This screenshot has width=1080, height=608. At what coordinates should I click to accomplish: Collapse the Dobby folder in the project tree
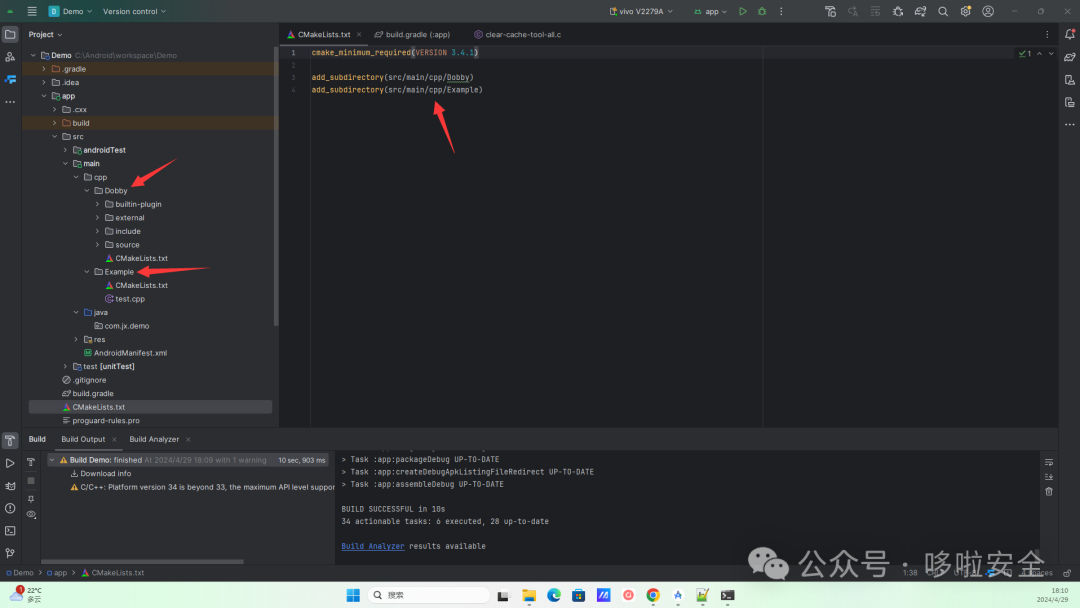pyautogui.click(x=86, y=190)
